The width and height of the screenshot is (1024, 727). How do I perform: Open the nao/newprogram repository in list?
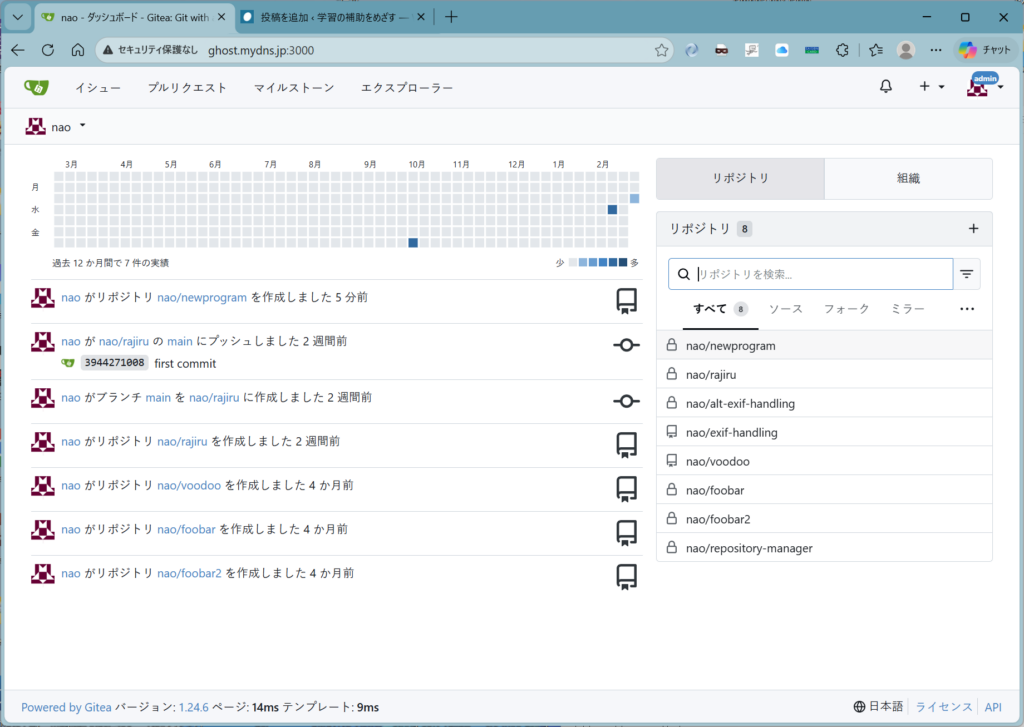click(730, 346)
